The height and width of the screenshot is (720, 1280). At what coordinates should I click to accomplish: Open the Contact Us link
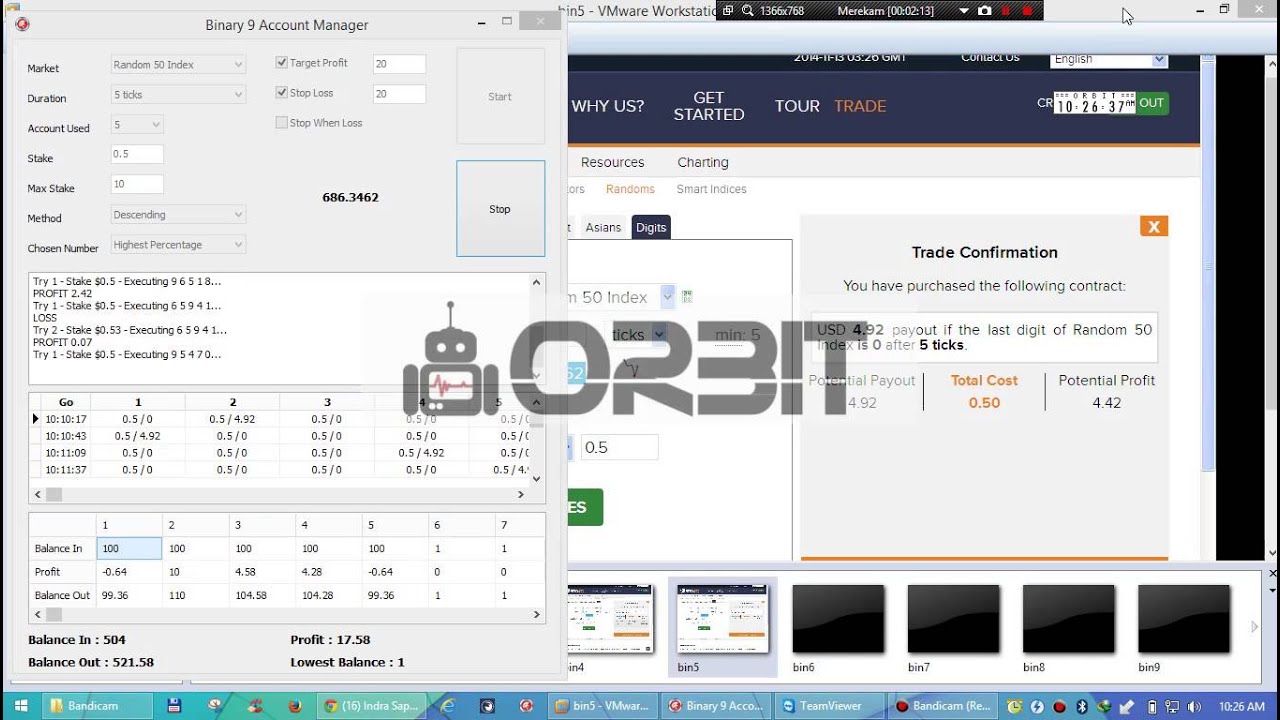point(990,58)
